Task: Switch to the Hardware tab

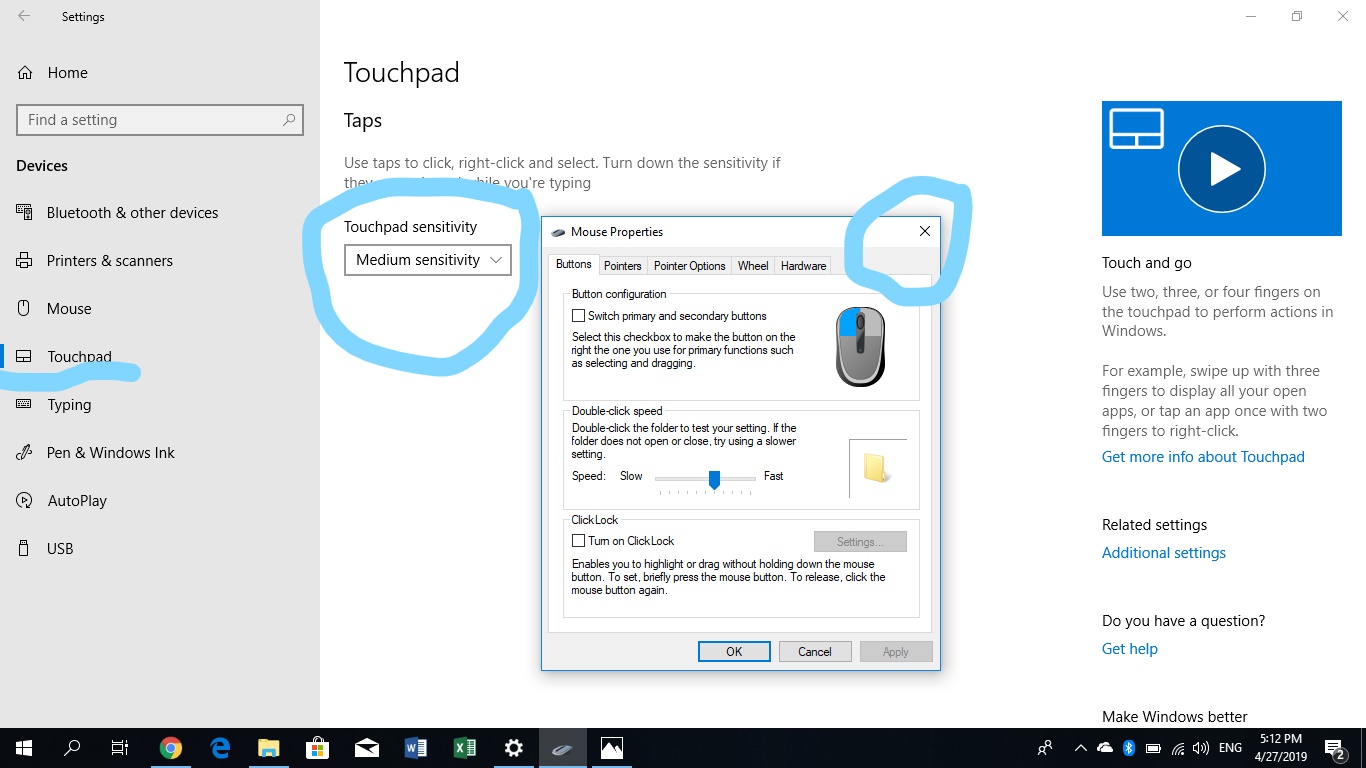Action: click(x=803, y=265)
